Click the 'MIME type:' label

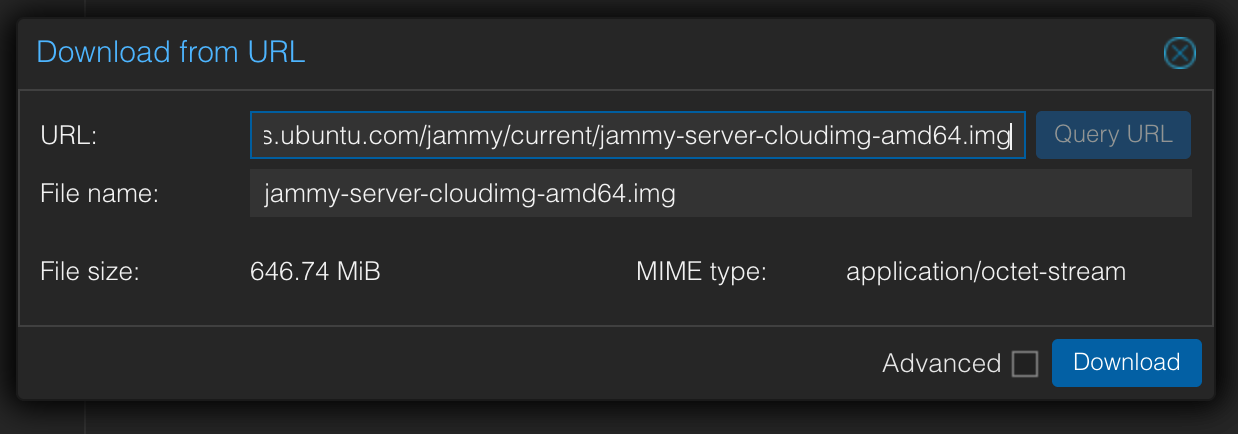701,271
